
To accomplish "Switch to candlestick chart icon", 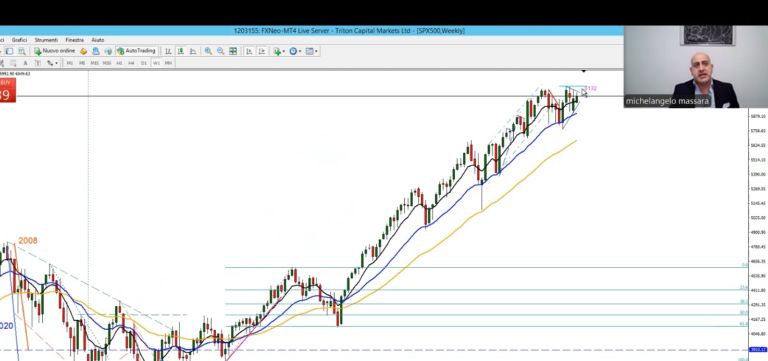I will pyautogui.click(x=181, y=51).
